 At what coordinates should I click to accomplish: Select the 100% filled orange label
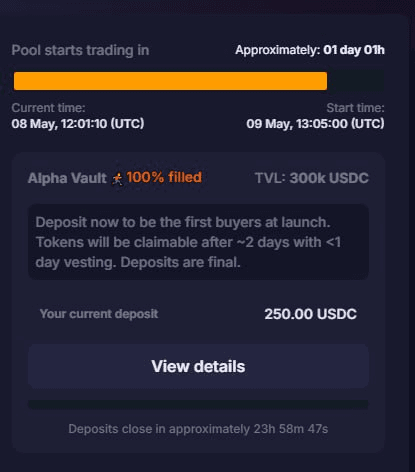tap(164, 177)
